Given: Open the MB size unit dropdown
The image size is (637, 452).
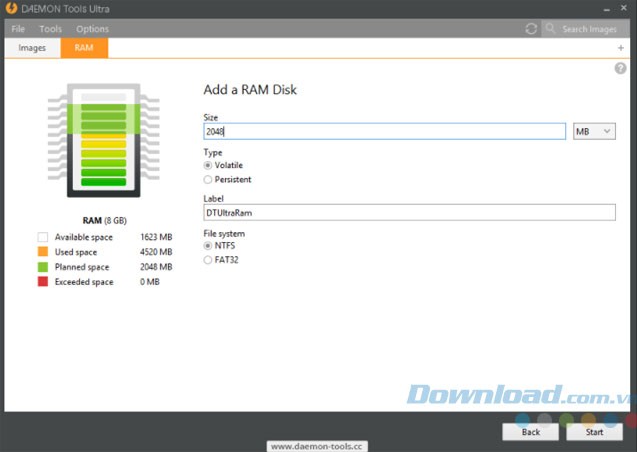Looking at the screenshot, I should tap(594, 131).
